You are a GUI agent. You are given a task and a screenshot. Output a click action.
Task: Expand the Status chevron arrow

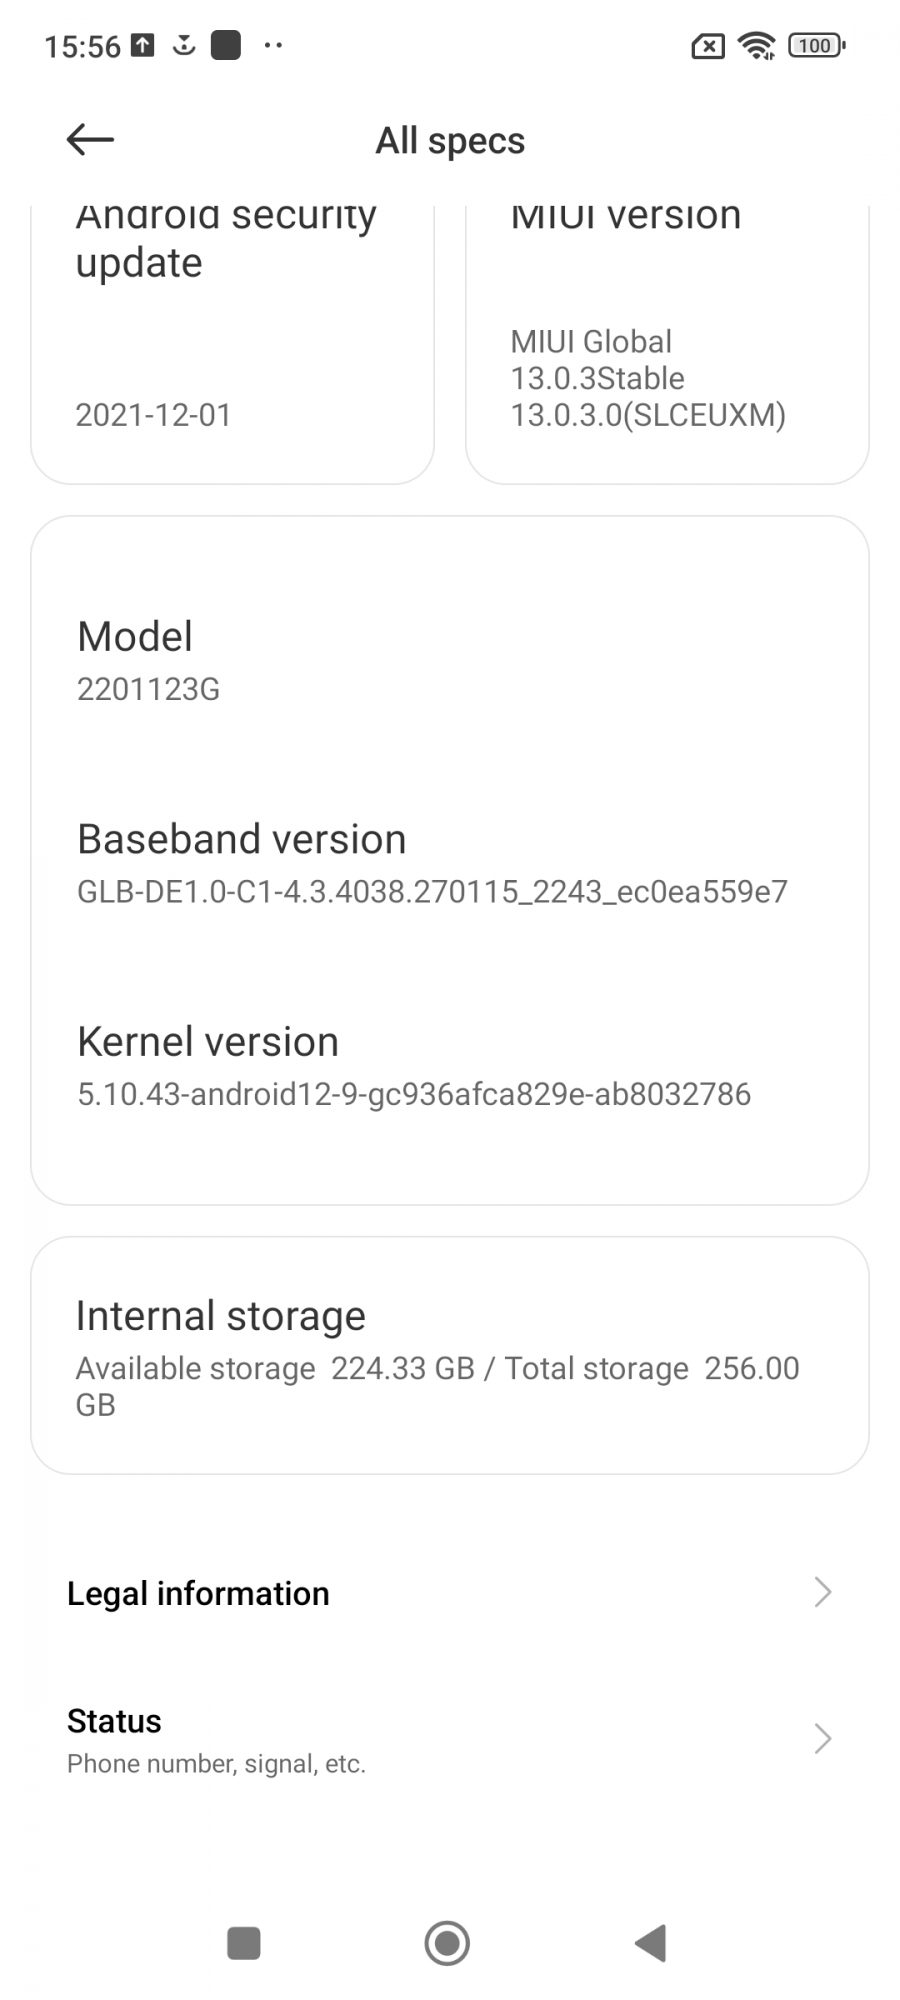[x=822, y=1739]
